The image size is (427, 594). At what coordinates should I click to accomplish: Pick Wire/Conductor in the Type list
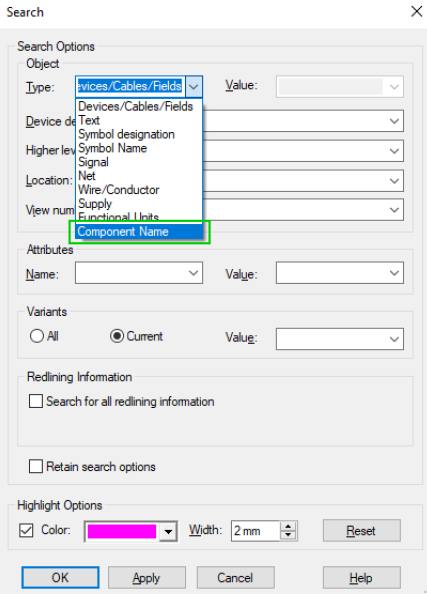coord(119,189)
